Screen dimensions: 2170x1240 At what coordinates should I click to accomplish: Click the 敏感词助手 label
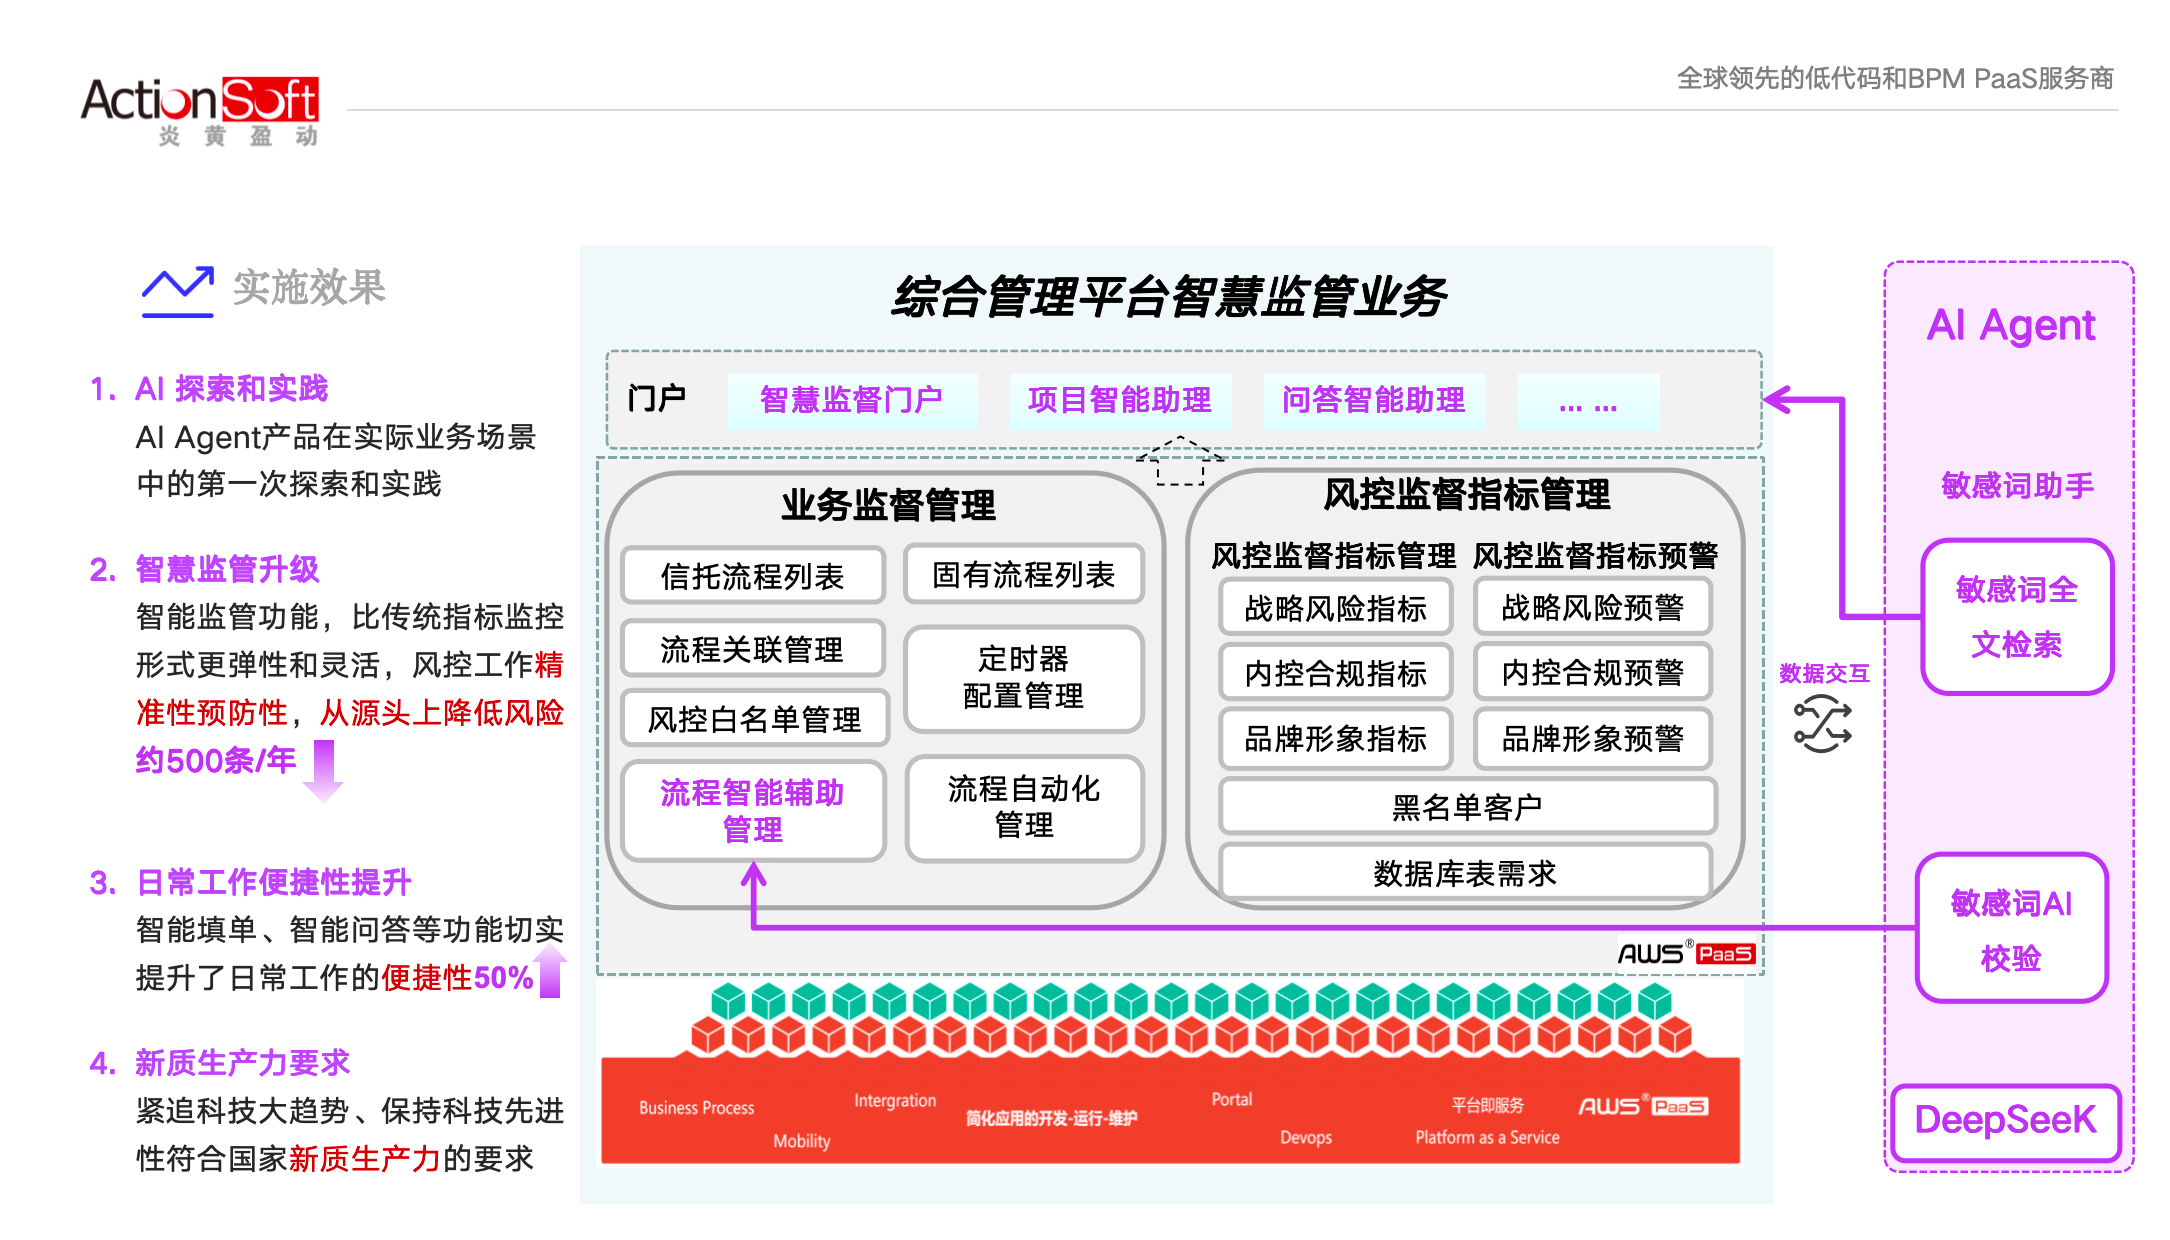(2017, 486)
